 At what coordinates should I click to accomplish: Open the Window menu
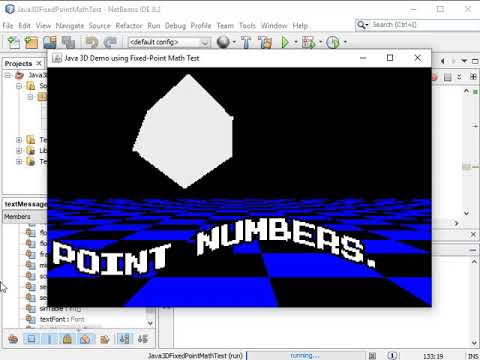(274, 26)
